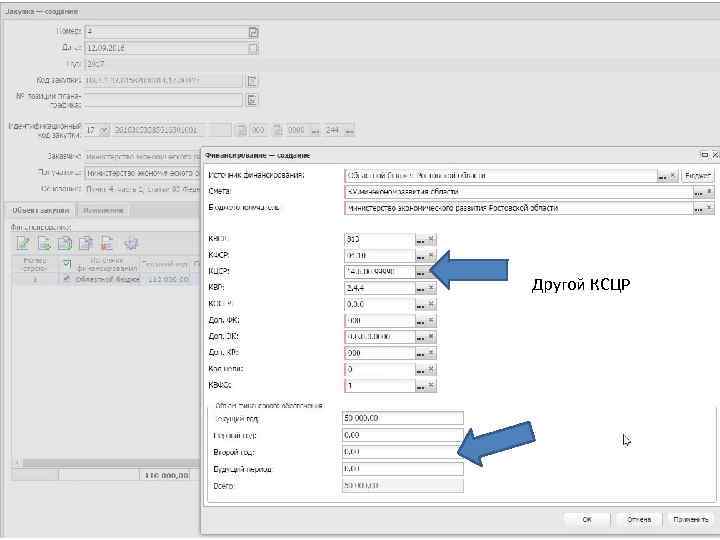
Task: Open the lookup button for КВСР
Action: tap(420, 239)
